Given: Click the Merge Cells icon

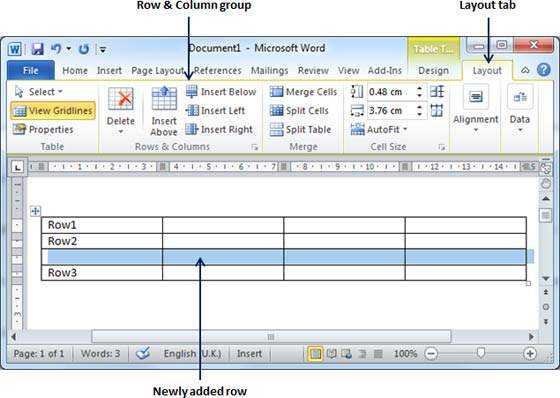Looking at the screenshot, I should tap(276, 92).
